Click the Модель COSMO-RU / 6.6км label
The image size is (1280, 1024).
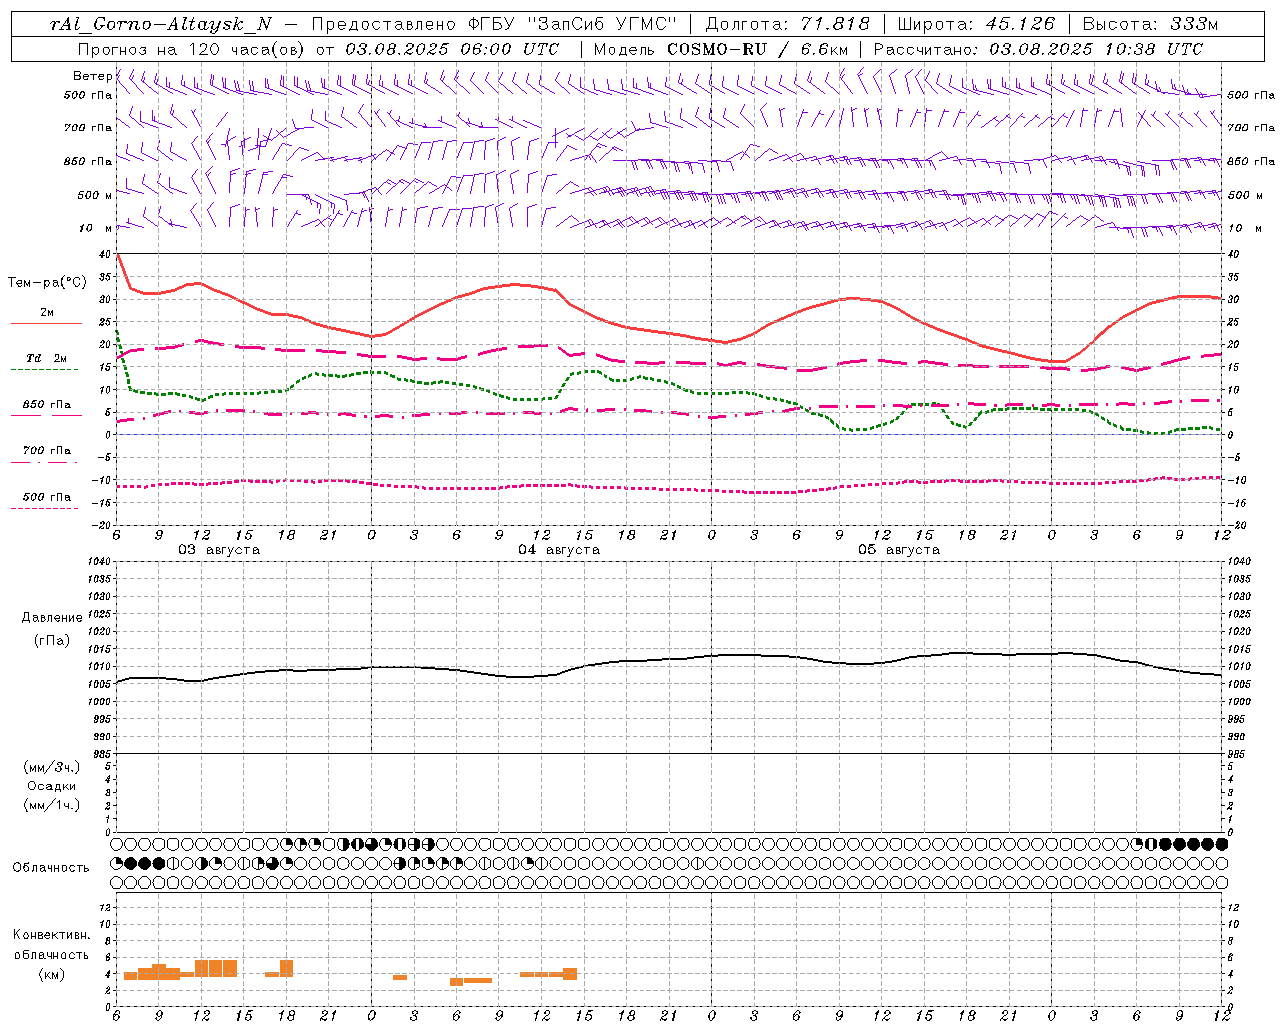720,49
